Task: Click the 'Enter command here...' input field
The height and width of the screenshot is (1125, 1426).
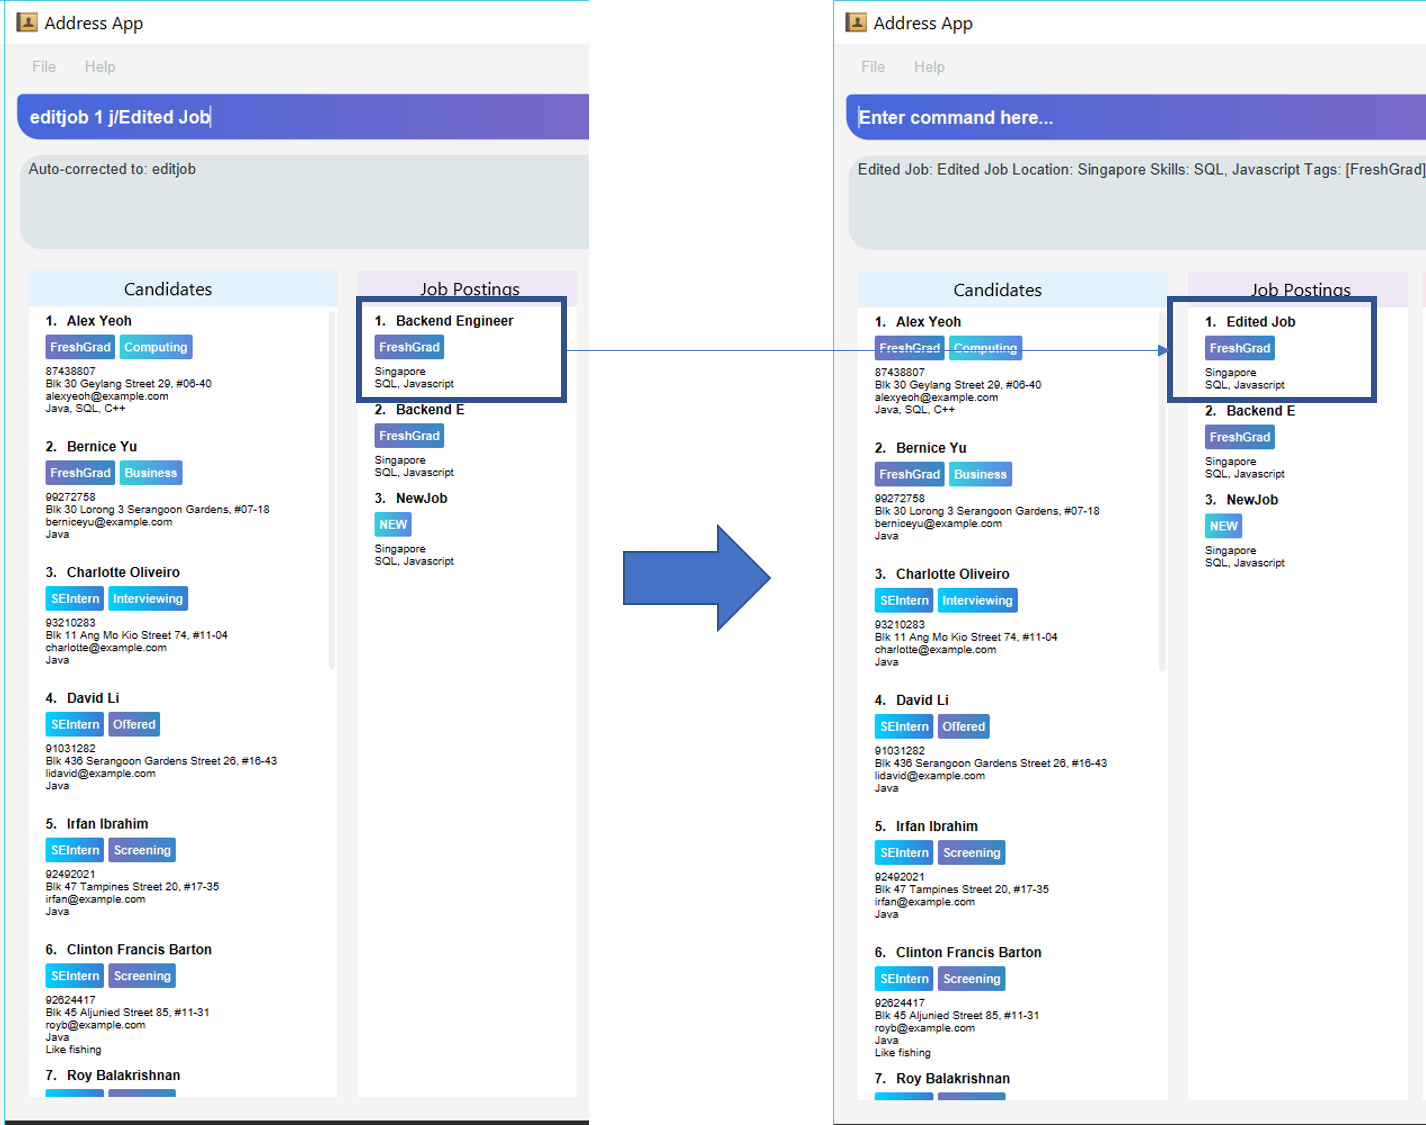Action: tap(1136, 117)
